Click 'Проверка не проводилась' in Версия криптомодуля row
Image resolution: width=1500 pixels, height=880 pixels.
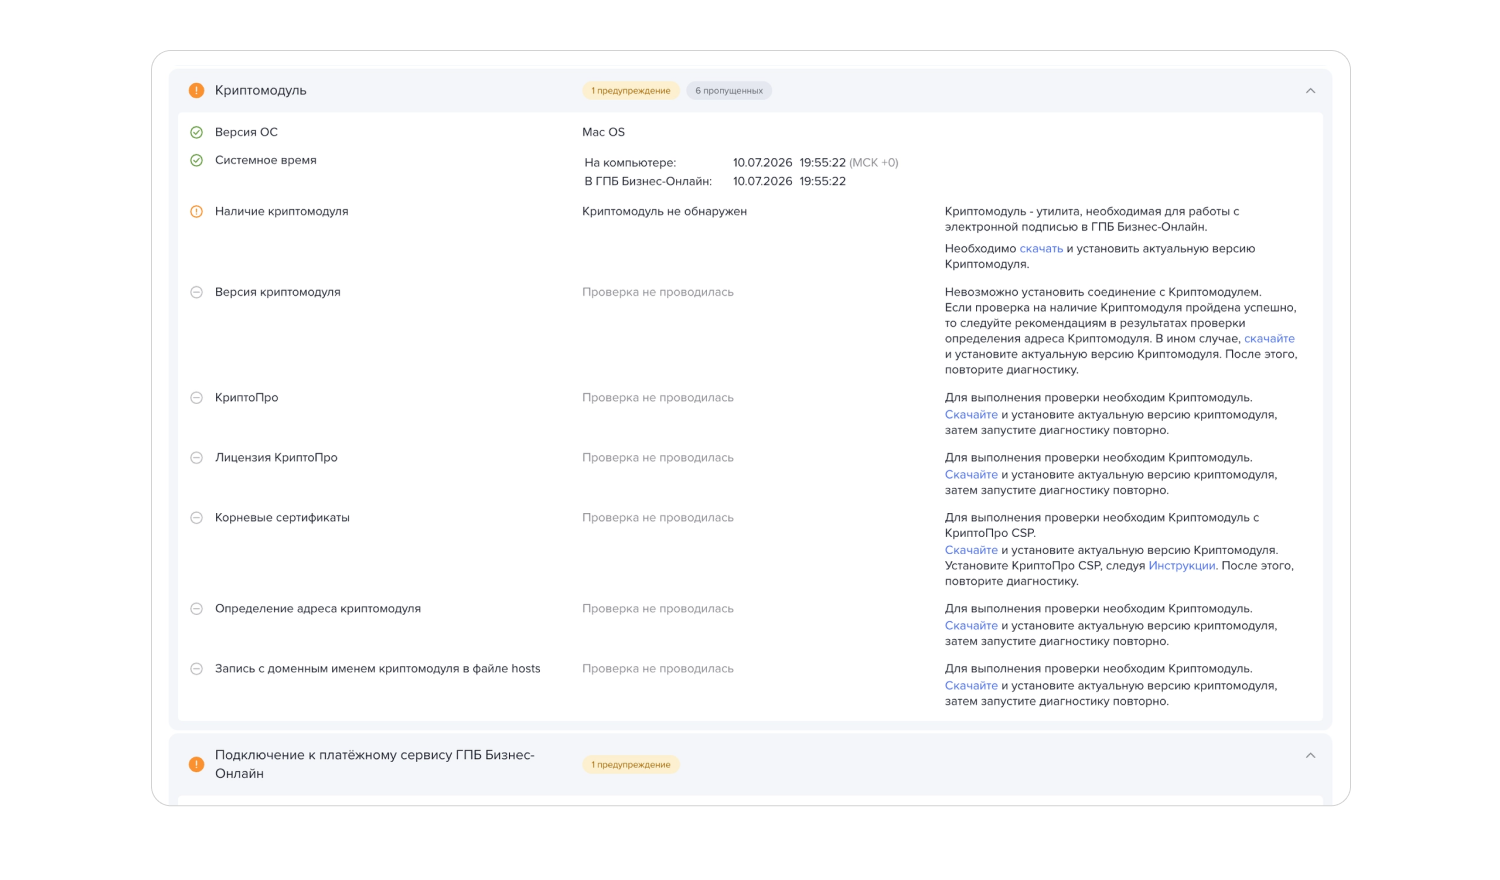(658, 292)
